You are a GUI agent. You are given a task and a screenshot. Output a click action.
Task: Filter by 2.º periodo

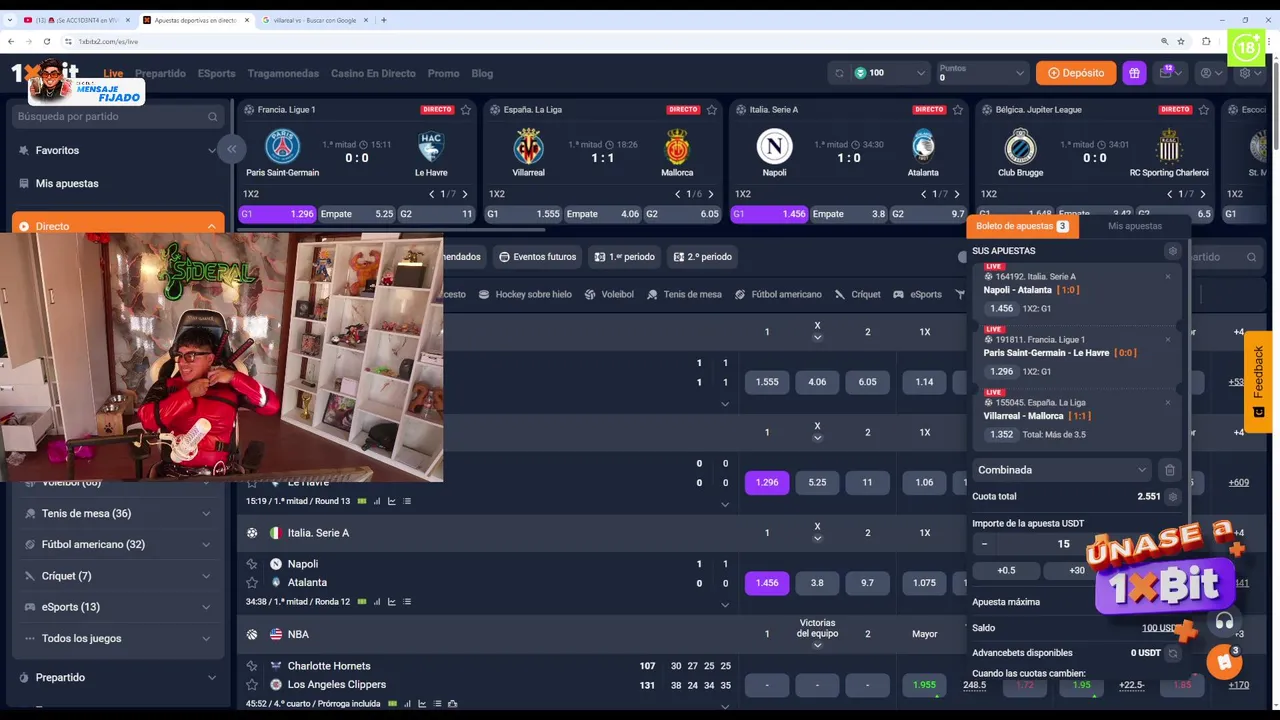[x=703, y=257]
